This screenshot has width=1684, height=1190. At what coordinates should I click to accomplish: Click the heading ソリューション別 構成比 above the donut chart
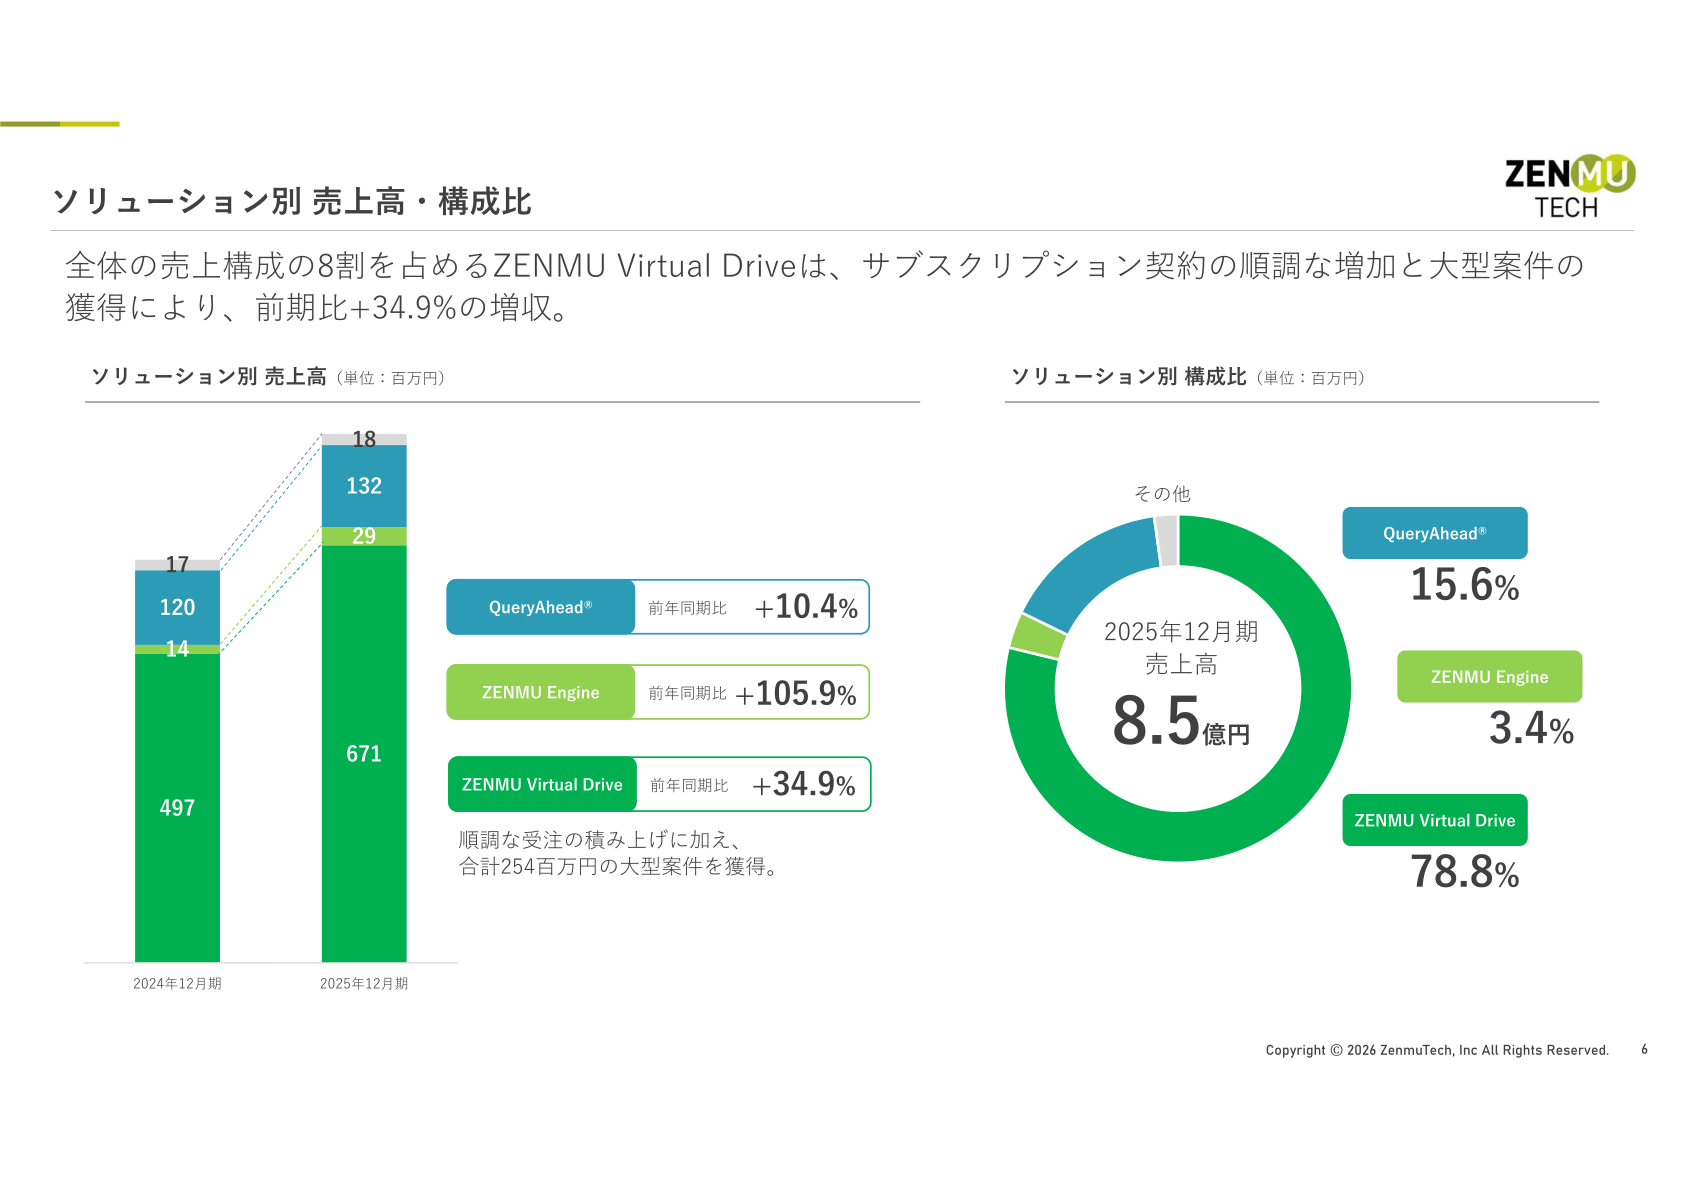click(x=1129, y=377)
